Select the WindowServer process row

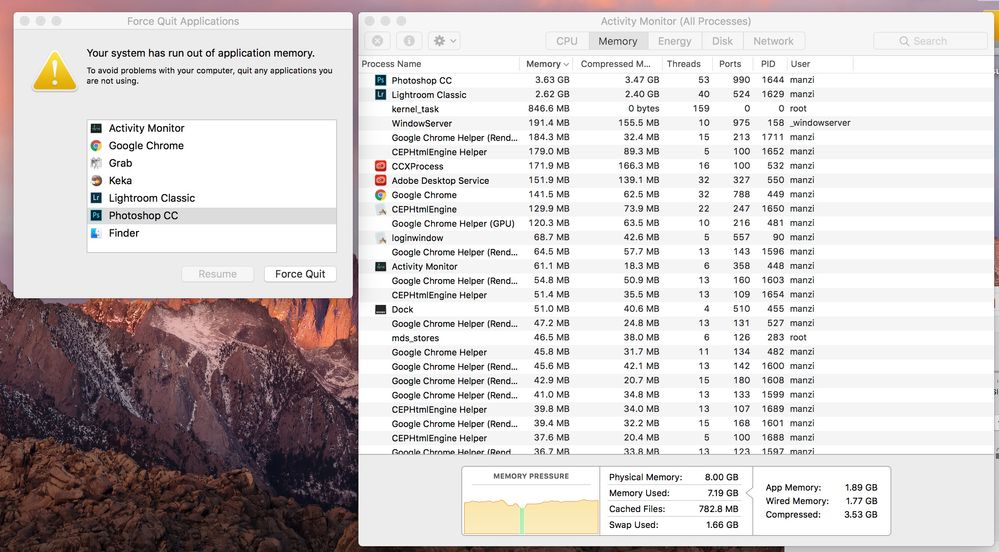(675, 123)
